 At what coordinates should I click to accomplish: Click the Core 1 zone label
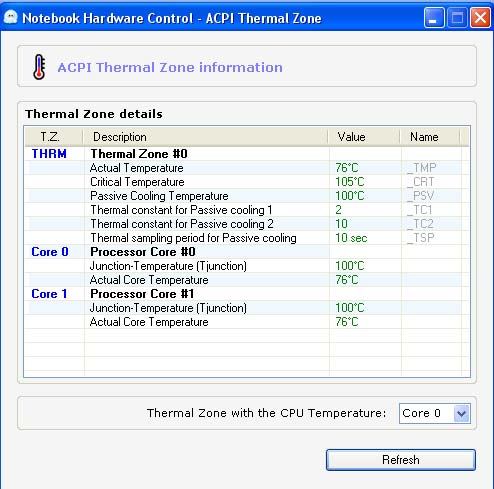49,294
